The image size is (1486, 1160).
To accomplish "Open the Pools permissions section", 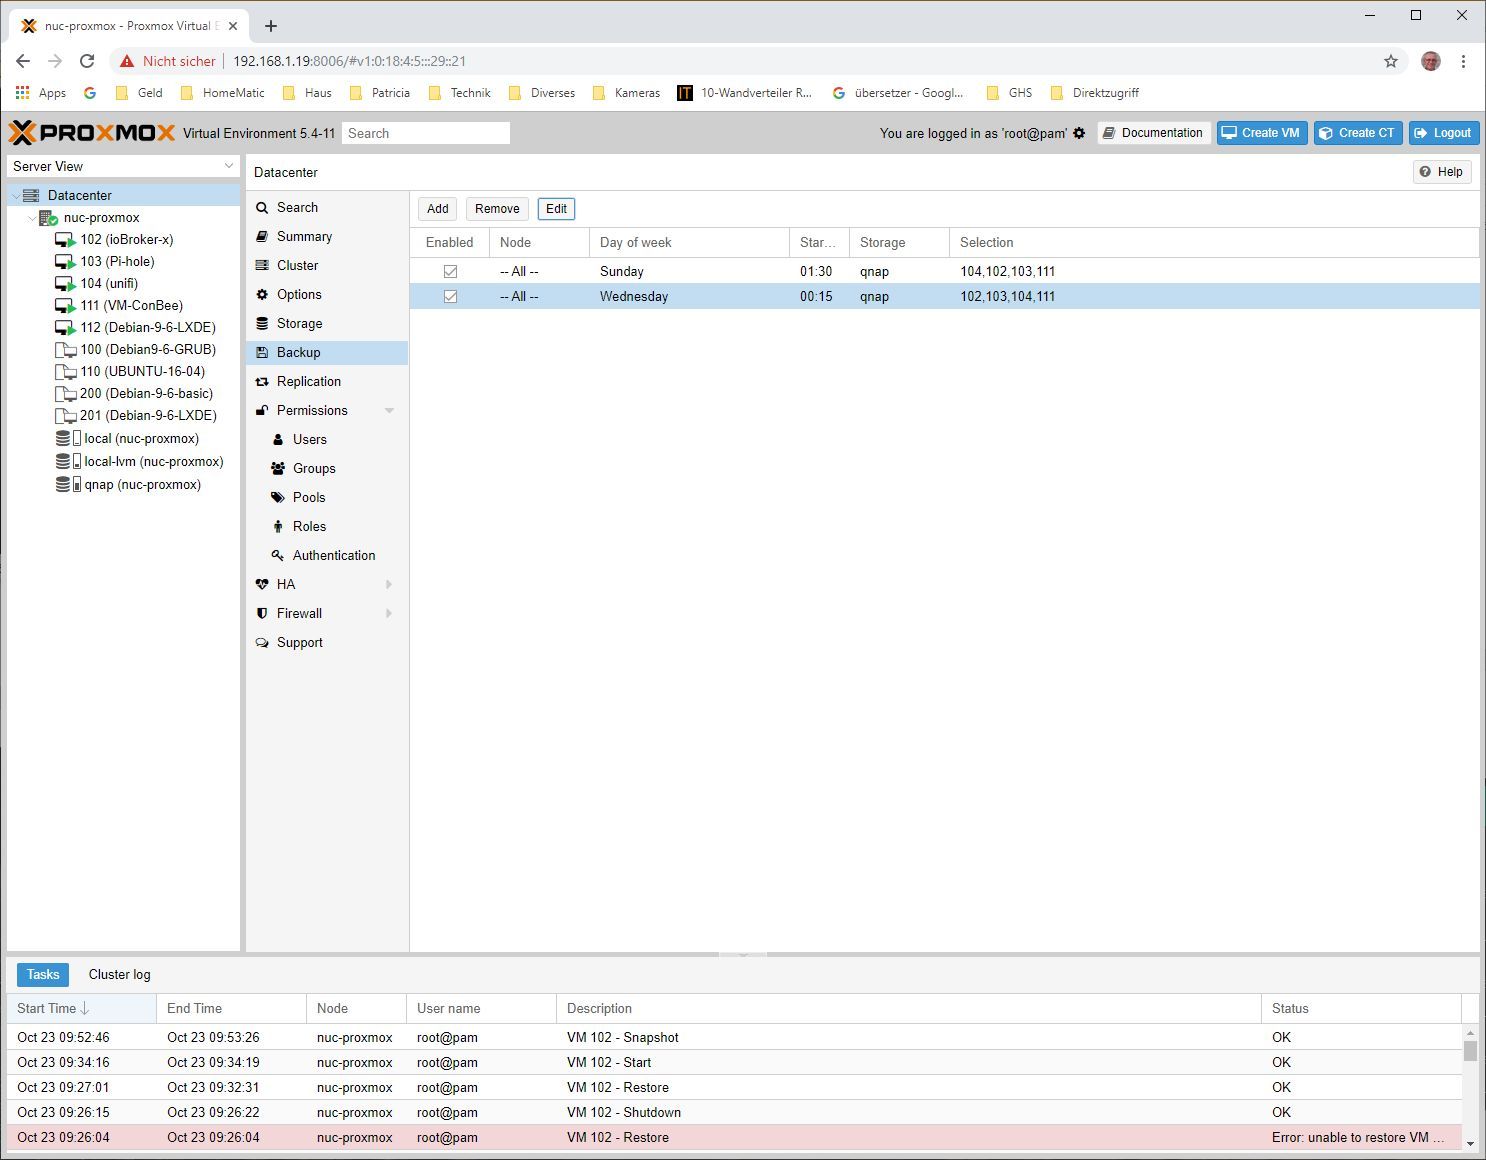I will click(309, 497).
